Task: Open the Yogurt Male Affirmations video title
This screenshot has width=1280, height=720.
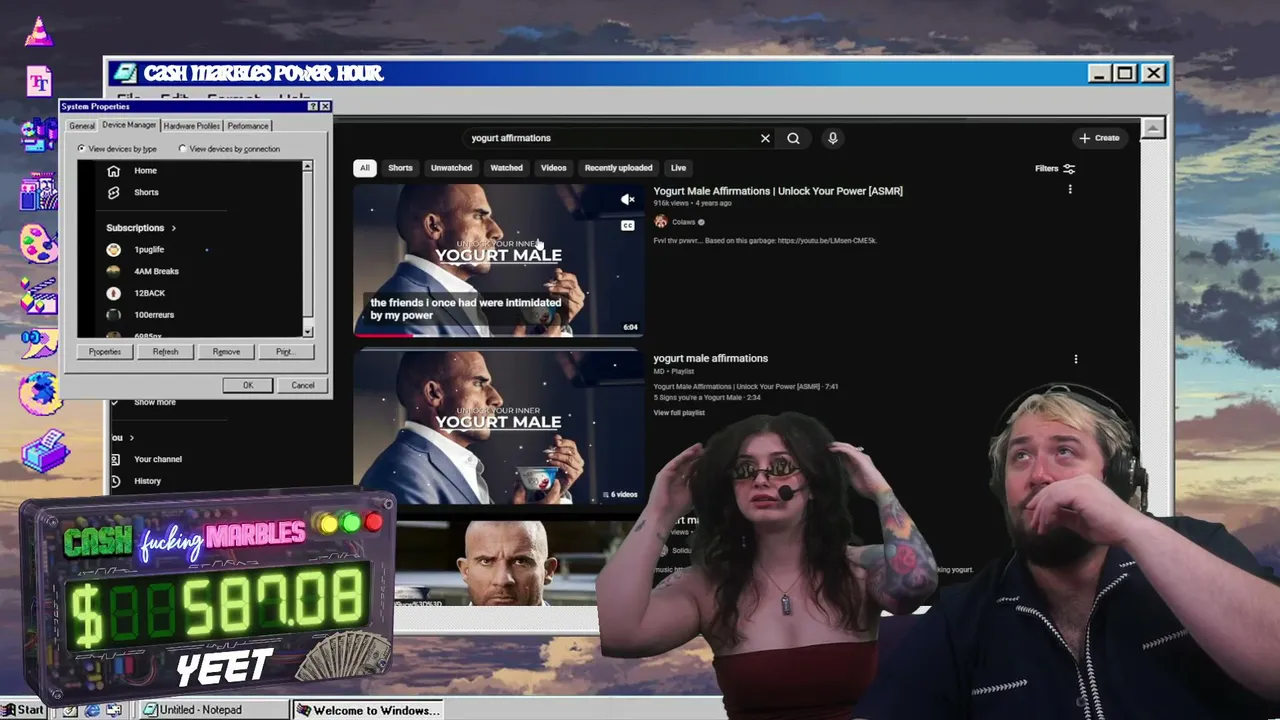Action: click(x=778, y=191)
